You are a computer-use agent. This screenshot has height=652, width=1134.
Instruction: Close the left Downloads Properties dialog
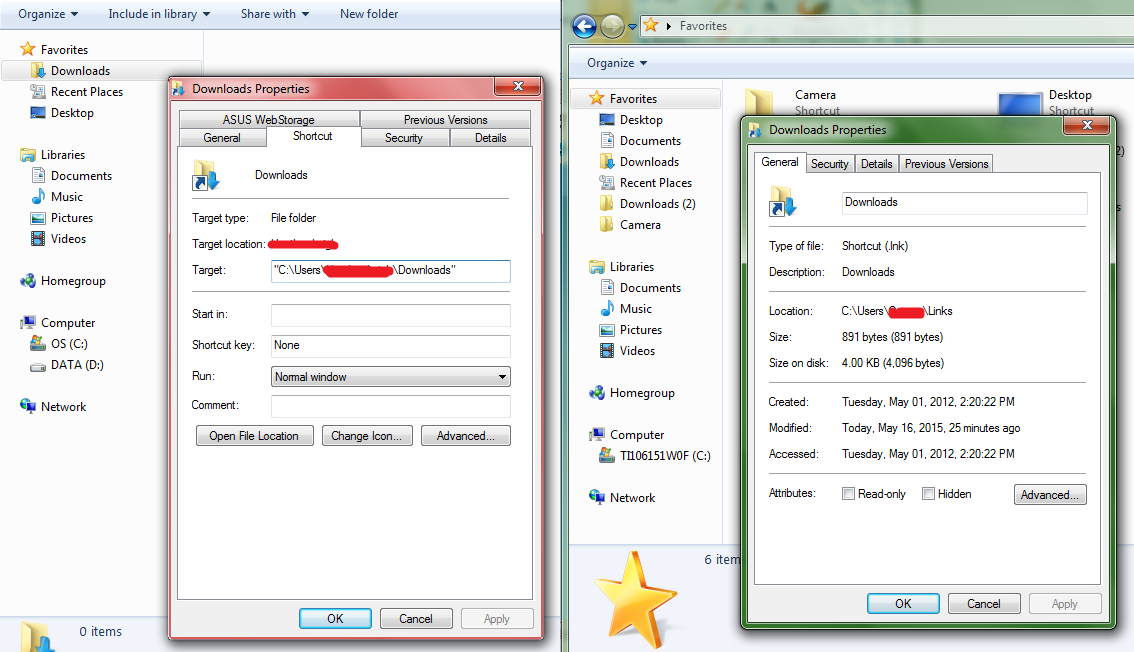click(x=518, y=86)
